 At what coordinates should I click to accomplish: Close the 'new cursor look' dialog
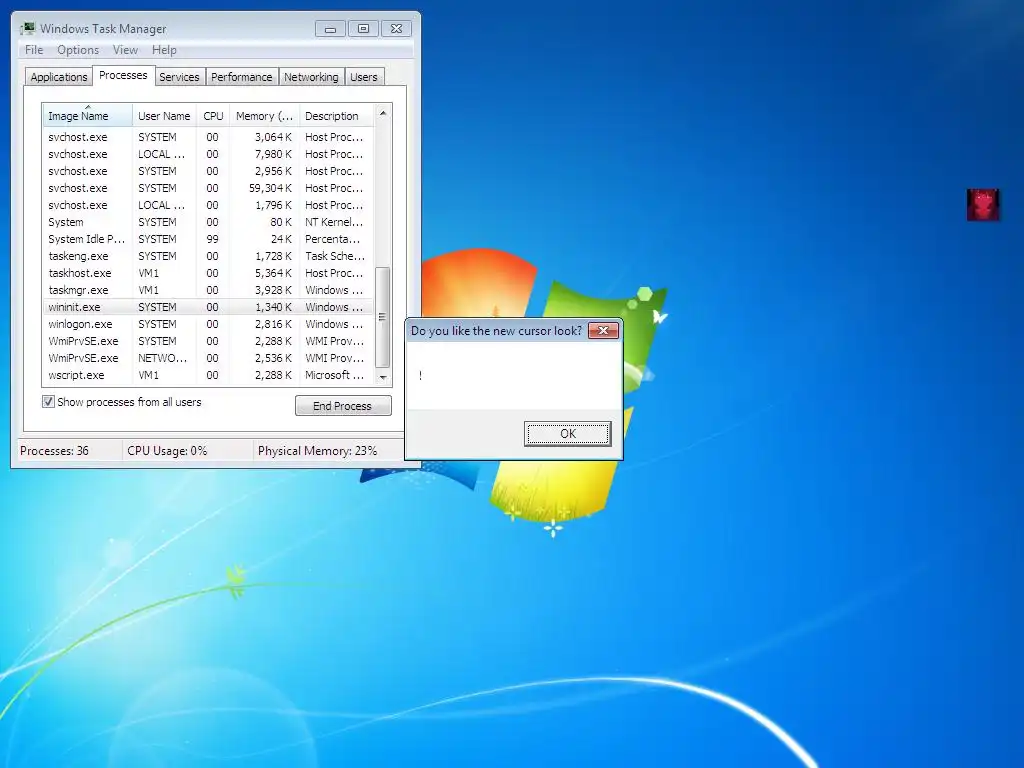pos(603,330)
